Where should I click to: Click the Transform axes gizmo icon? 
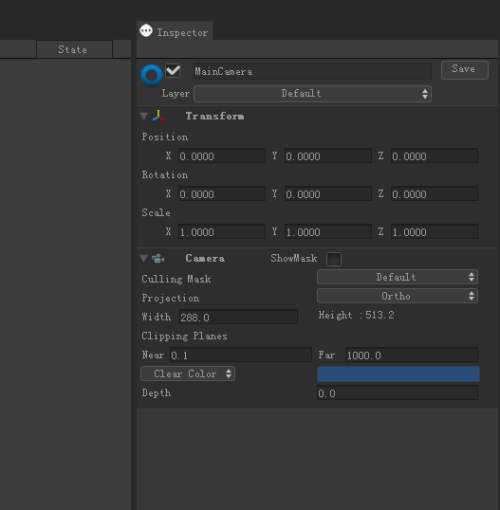tap(158, 116)
